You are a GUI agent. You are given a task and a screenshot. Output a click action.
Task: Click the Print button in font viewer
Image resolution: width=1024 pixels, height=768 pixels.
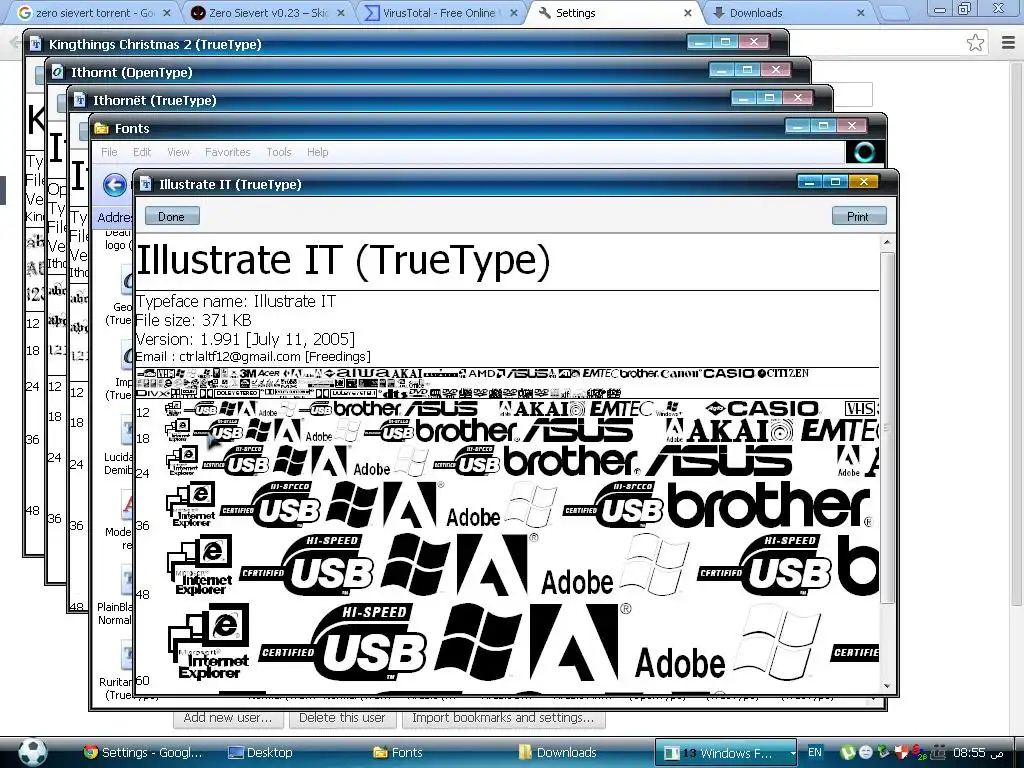pos(858,216)
